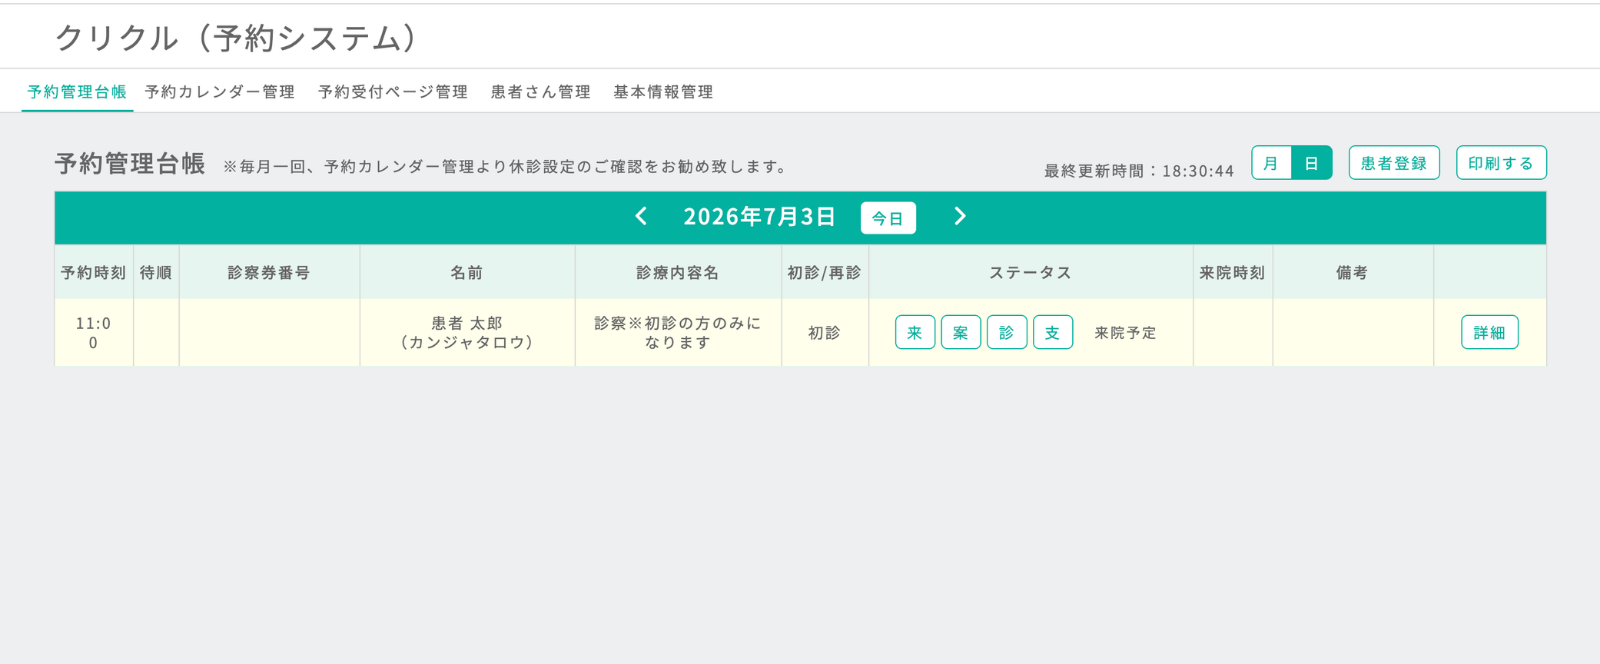Switch to month view 月 toggle
Image resolution: width=1600 pixels, height=664 pixels.
pyautogui.click(x=1271, y=163)
